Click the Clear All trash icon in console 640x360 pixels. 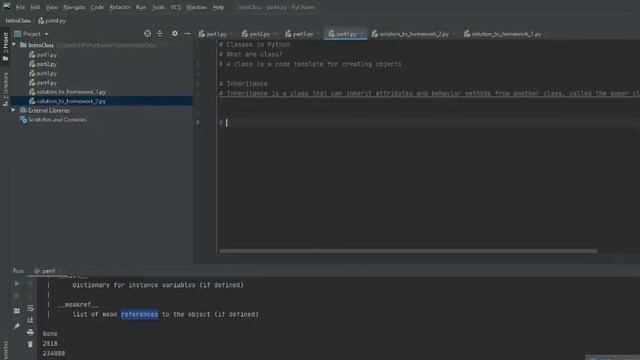pyautogui.click(x=30, y=344)
